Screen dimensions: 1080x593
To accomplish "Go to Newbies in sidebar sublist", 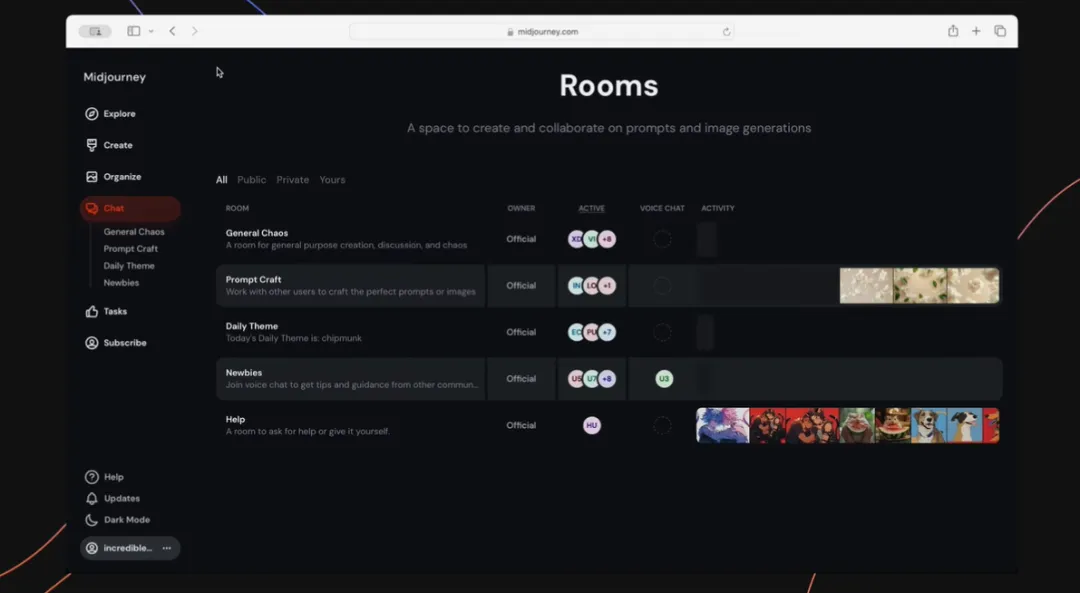I will pyautogui.click(x=121, y=283).
